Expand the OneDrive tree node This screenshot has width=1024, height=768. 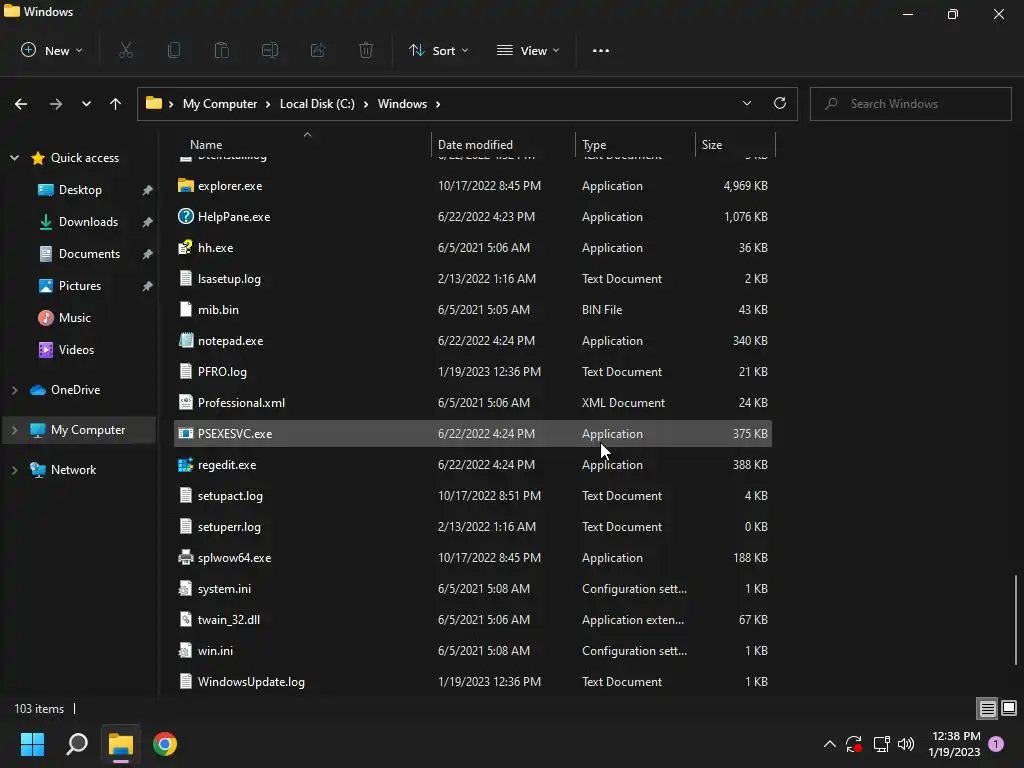[x=14, y=390]
